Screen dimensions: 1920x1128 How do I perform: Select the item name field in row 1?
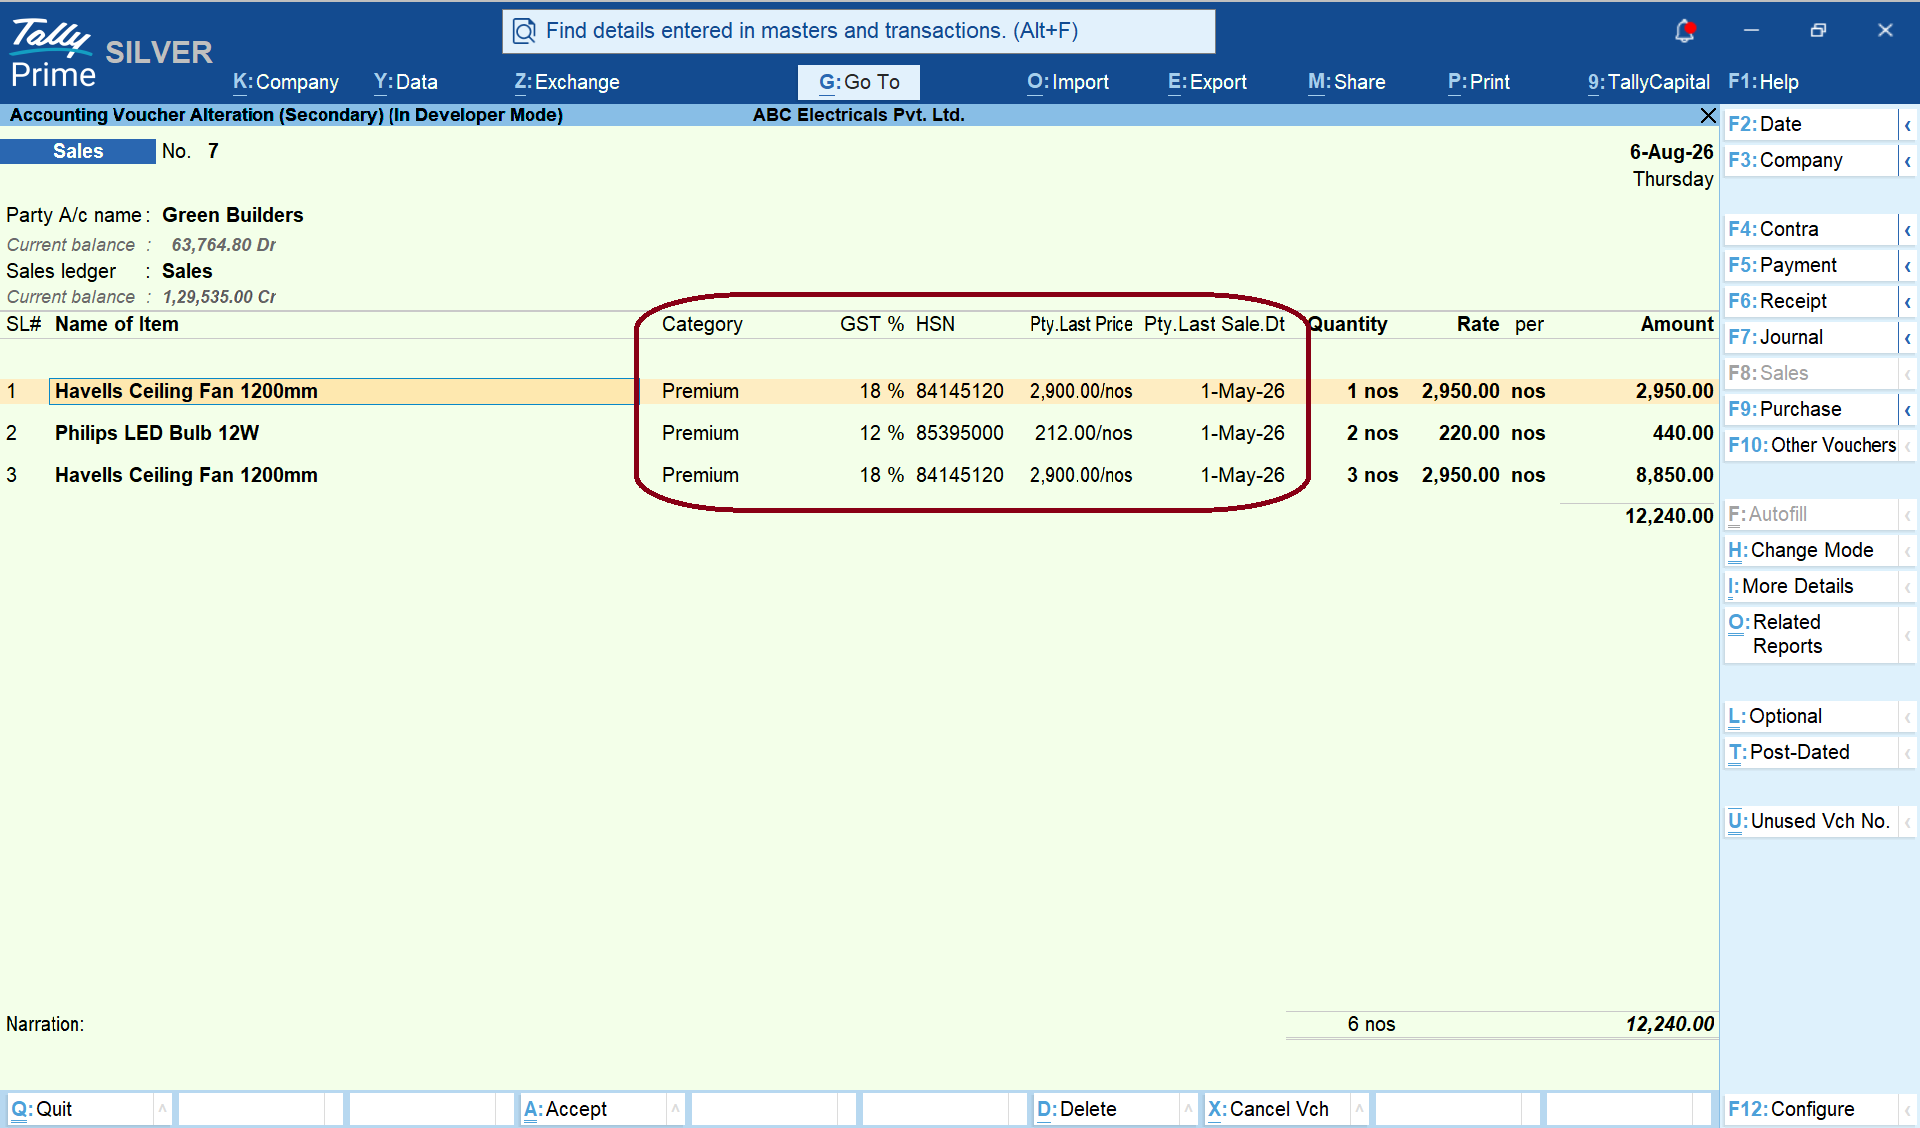tap(342, 392)
